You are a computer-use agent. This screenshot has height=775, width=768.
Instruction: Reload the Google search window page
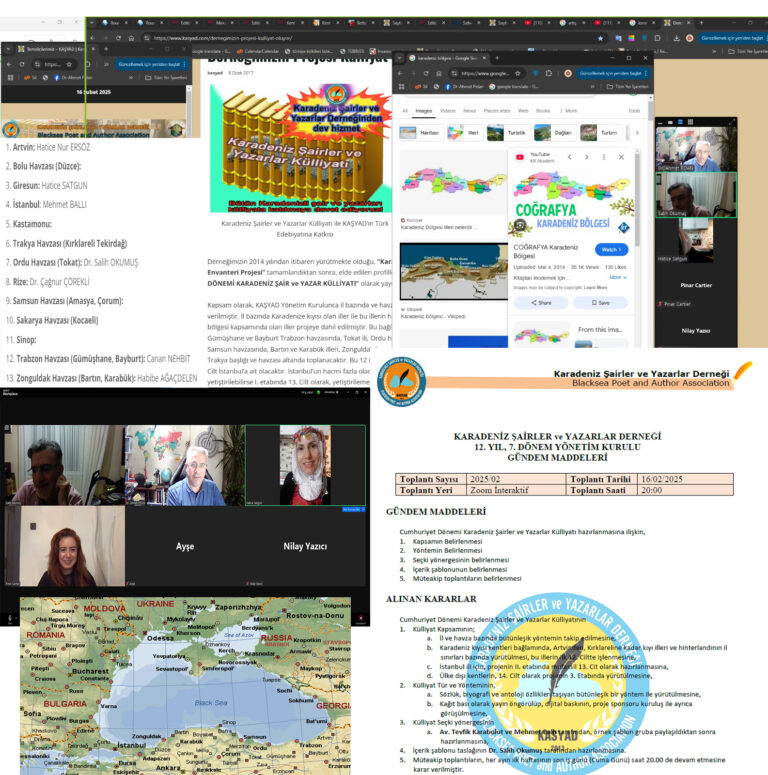(x=426, y=73)
